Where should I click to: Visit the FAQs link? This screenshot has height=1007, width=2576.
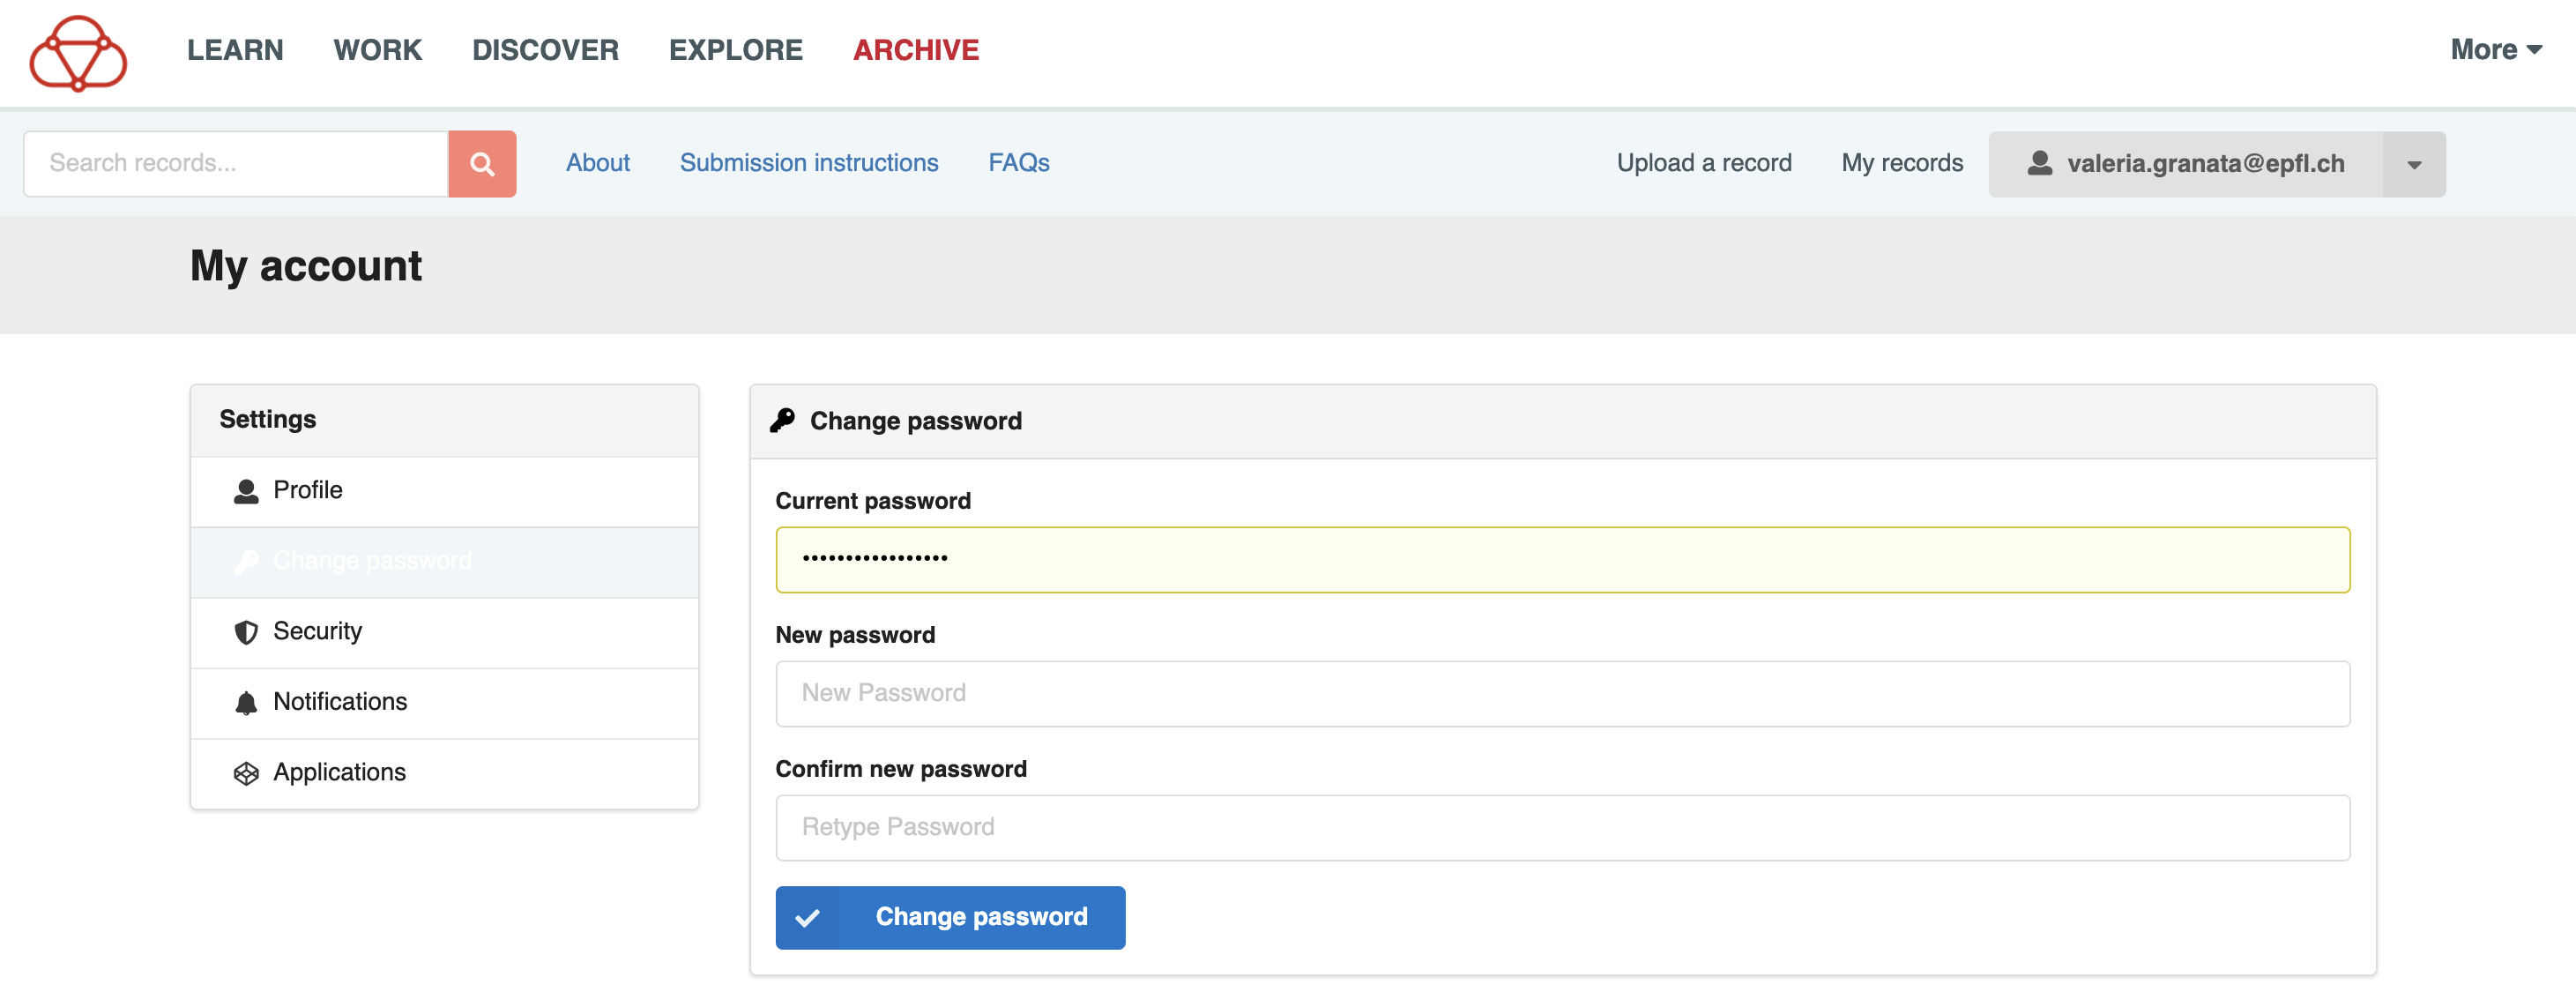pyautogui.click(x=1018, y=163)
